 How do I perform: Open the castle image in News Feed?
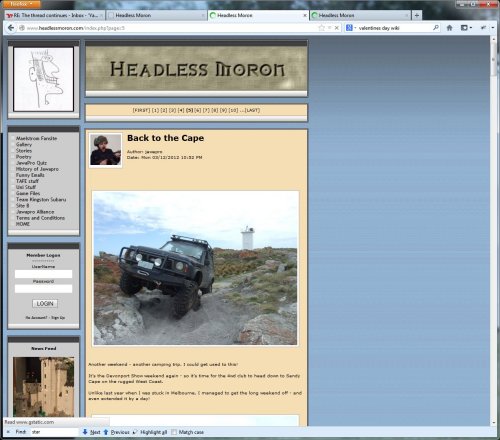[44, 387]
